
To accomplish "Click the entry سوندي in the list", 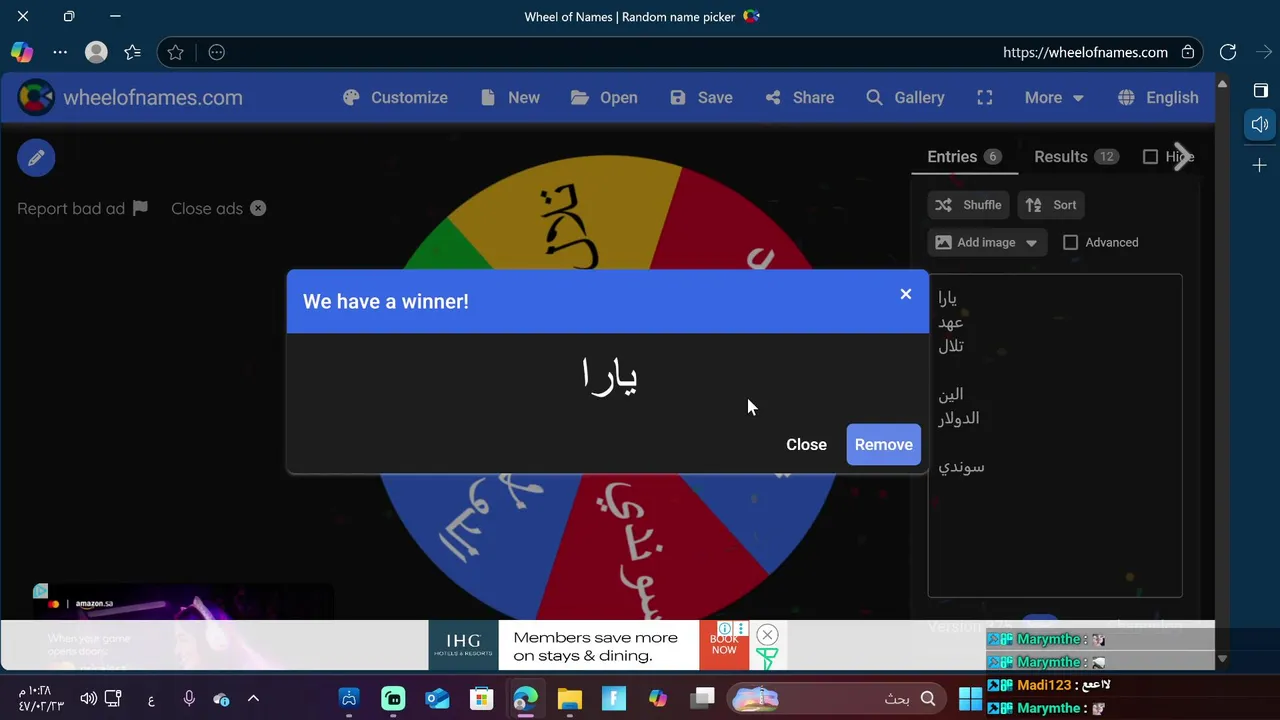I will [x=962, y=466].
